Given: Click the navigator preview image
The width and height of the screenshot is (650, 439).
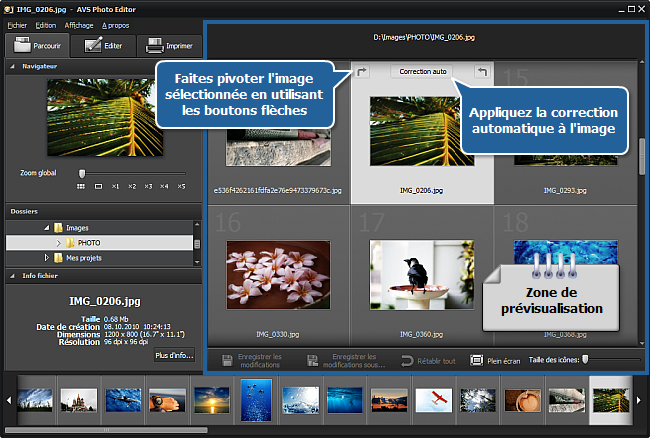Looking at the screenshot, I should 105,118.
